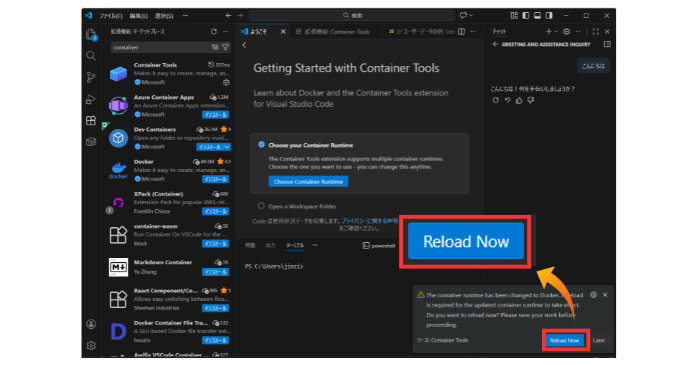Start a new chat with plus icon
The image size is (698, 365).
[548, 32]
